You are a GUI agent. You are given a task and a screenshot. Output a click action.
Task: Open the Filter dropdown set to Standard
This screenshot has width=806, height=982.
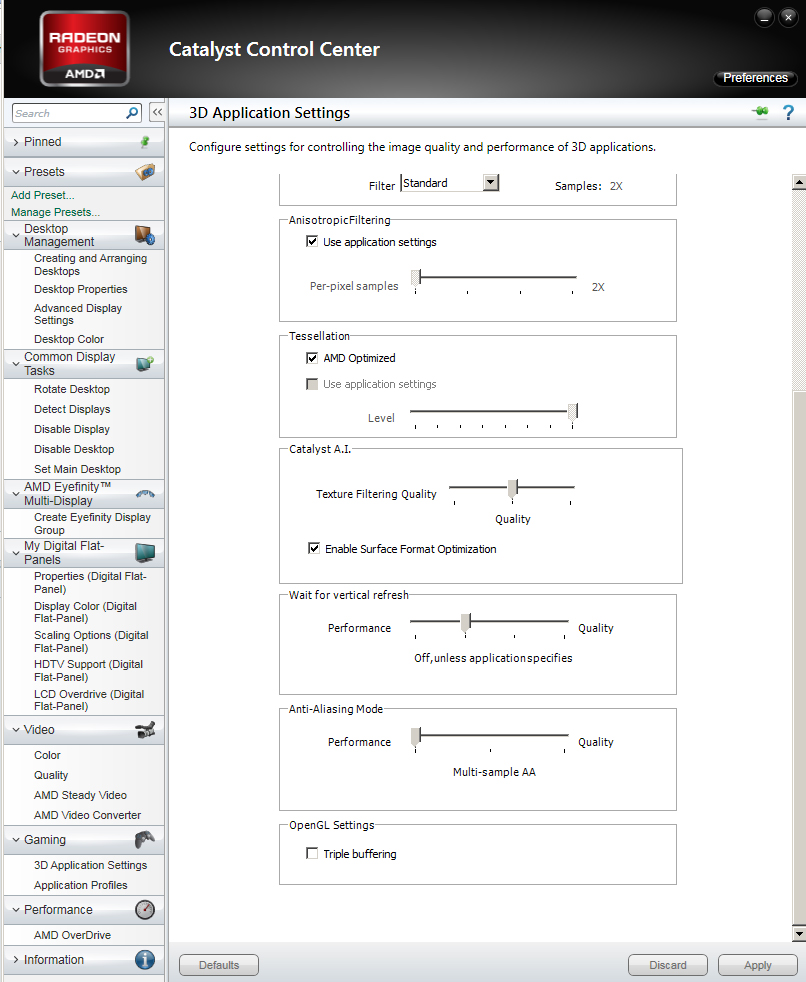[490, 183]
